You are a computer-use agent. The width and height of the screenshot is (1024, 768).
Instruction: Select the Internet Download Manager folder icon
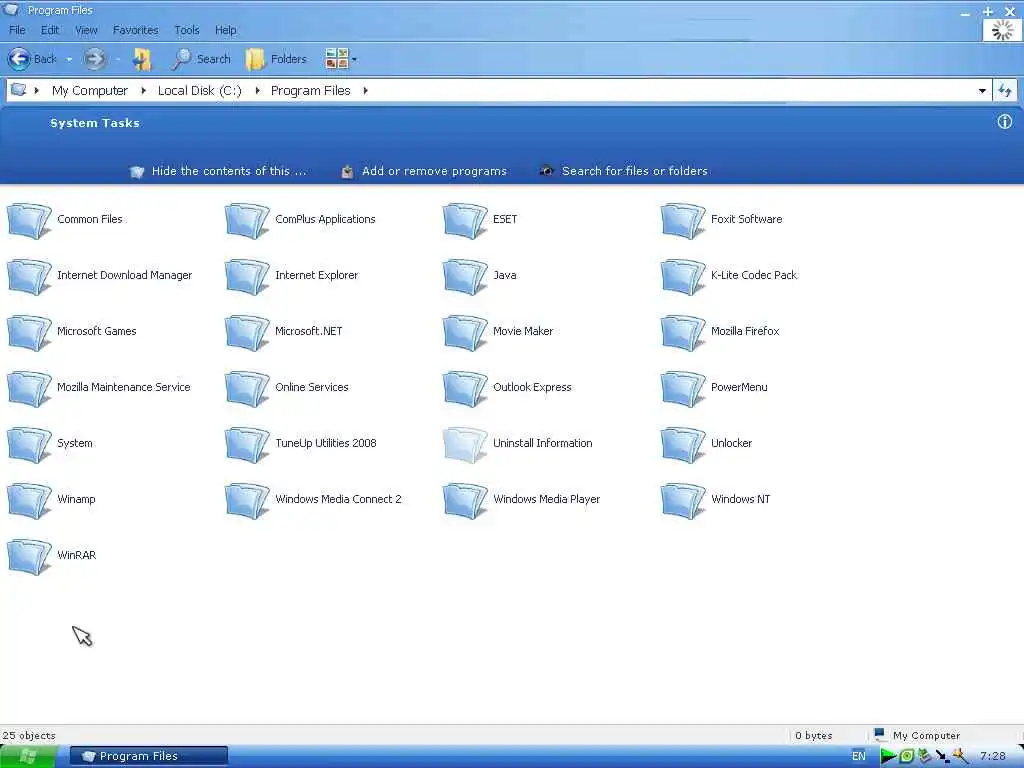[29, 276]
